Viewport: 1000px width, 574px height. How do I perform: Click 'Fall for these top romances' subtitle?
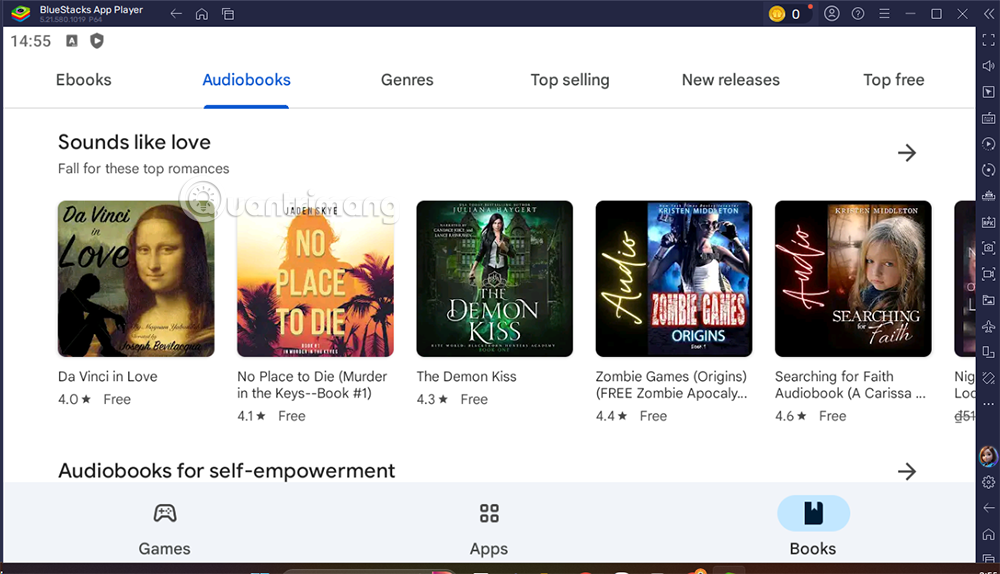[x=143, y=168]
